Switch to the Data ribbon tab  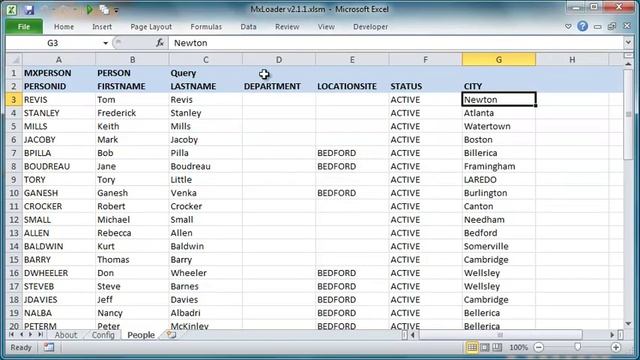pos(248,27)
